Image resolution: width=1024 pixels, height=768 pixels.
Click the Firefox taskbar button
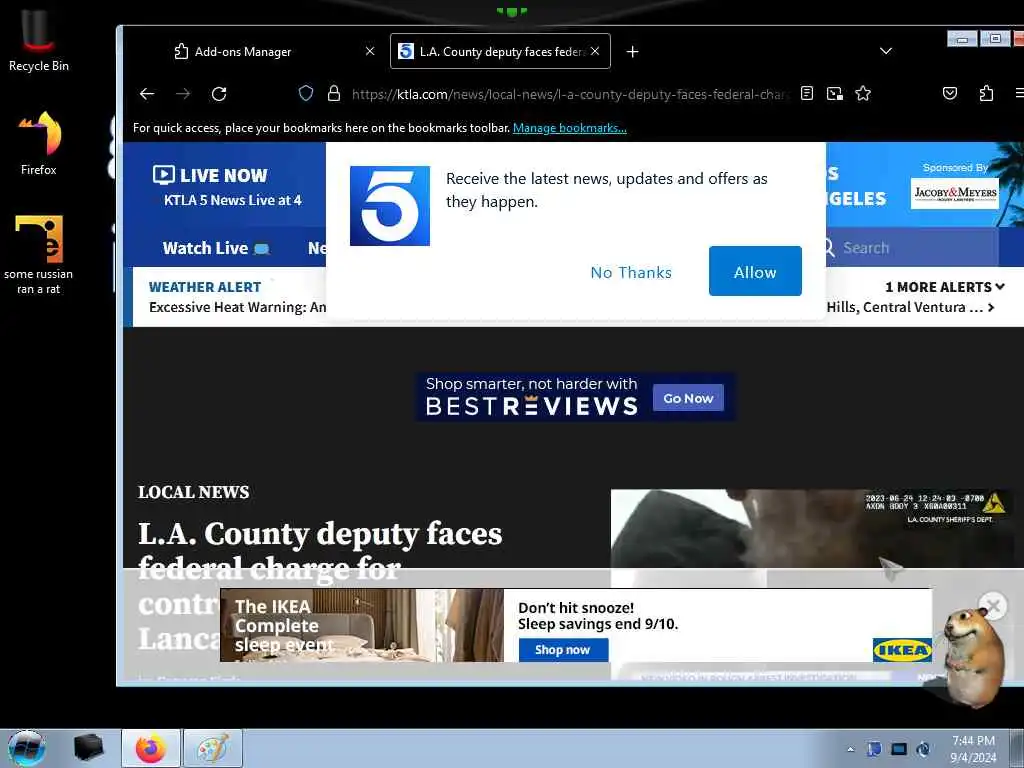point(151,748)
